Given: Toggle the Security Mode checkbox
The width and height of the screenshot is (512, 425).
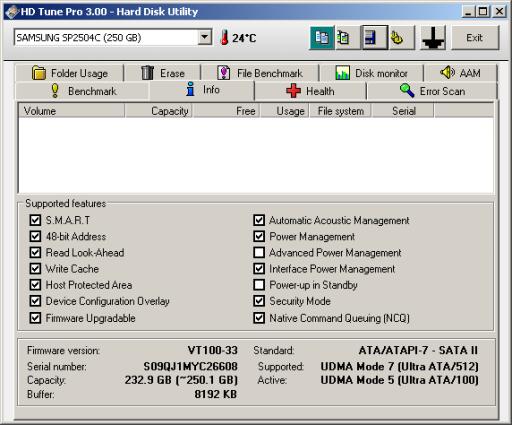Looking at the screenshot, I should pyautogui.click(x=259, y=301).
